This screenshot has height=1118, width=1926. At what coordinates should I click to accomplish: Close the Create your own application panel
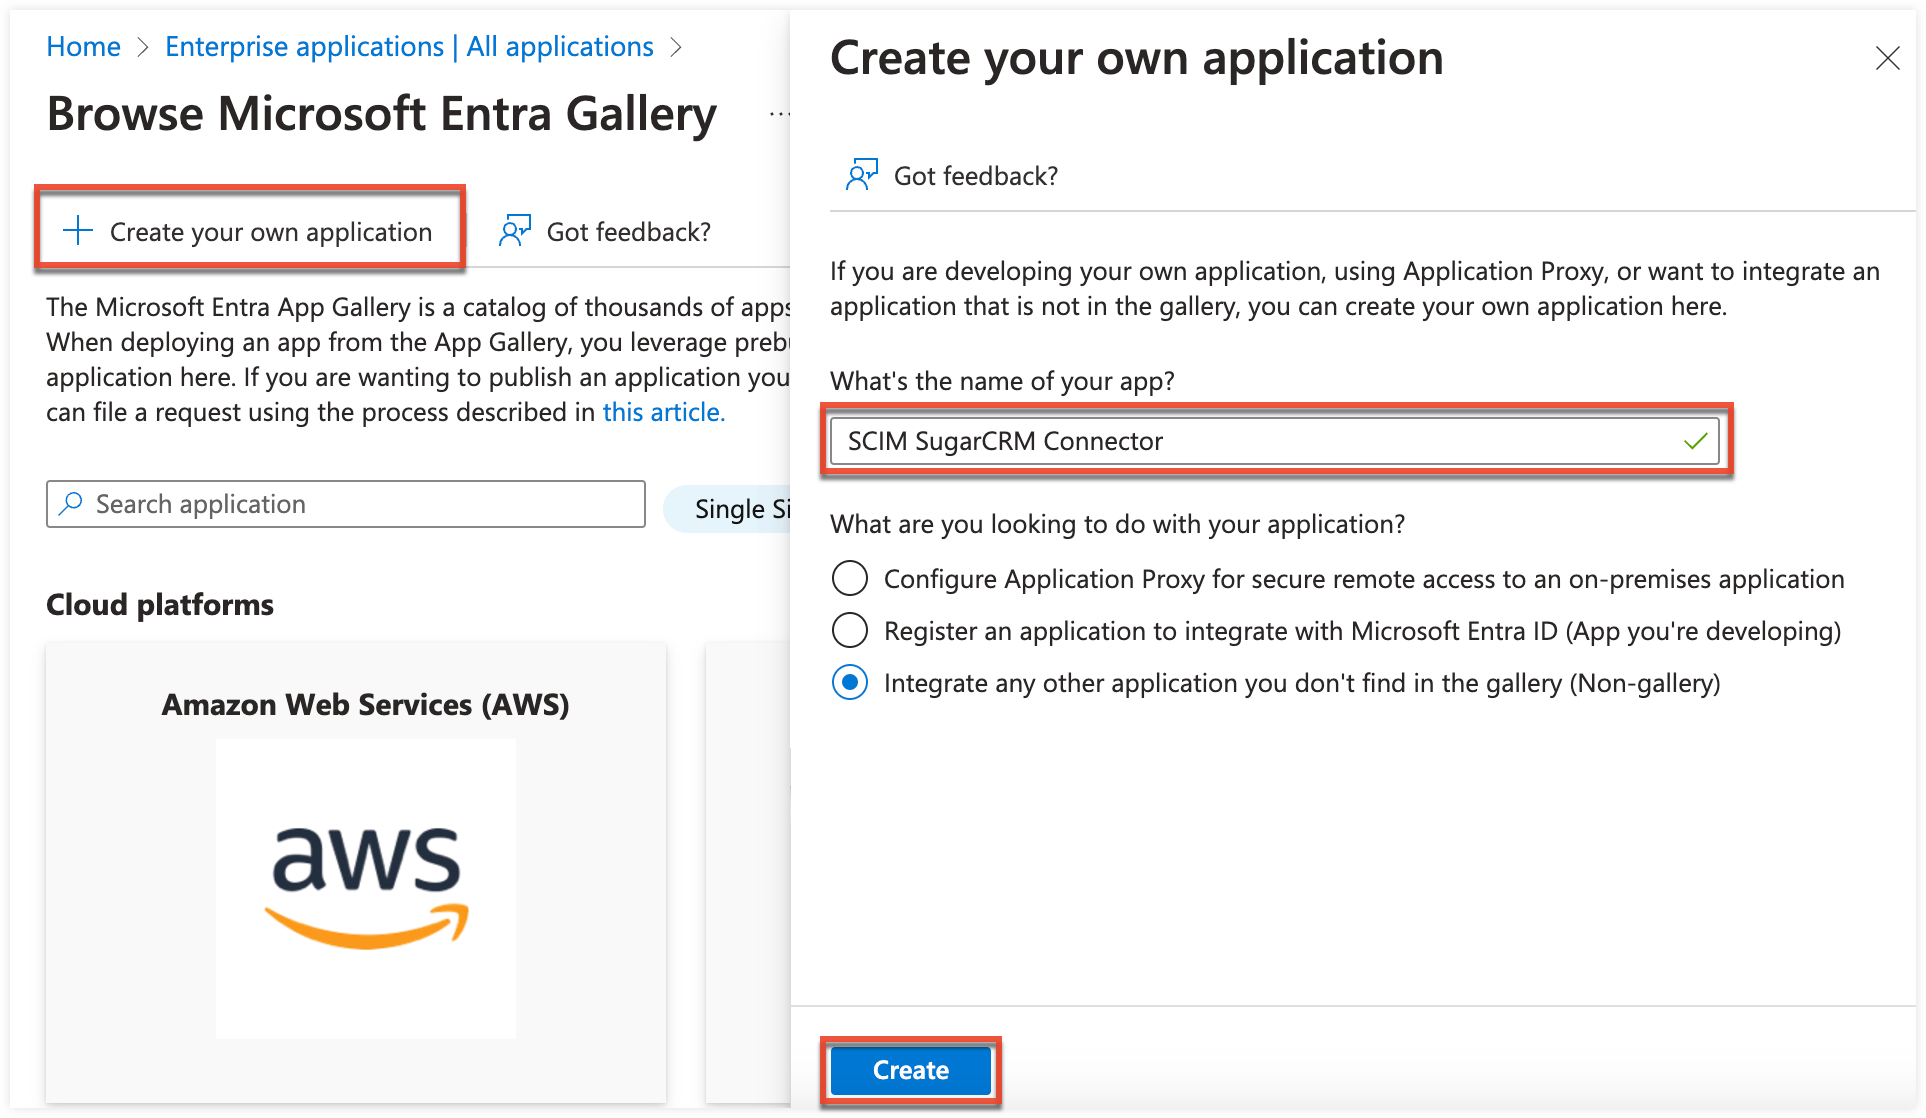point(1887,58)
